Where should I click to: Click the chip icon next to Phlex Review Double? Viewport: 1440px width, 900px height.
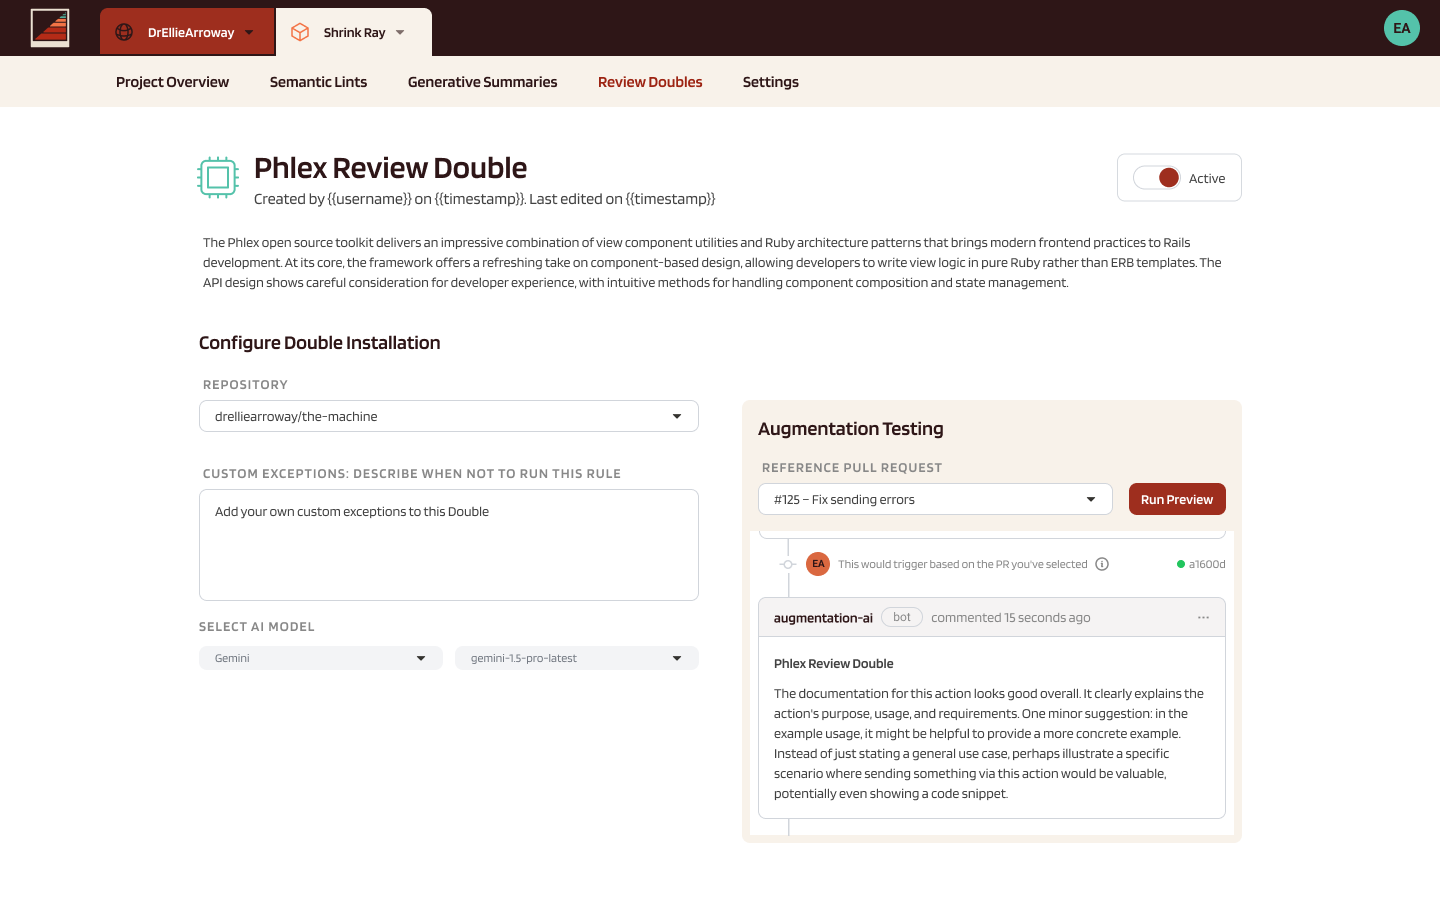218,178
